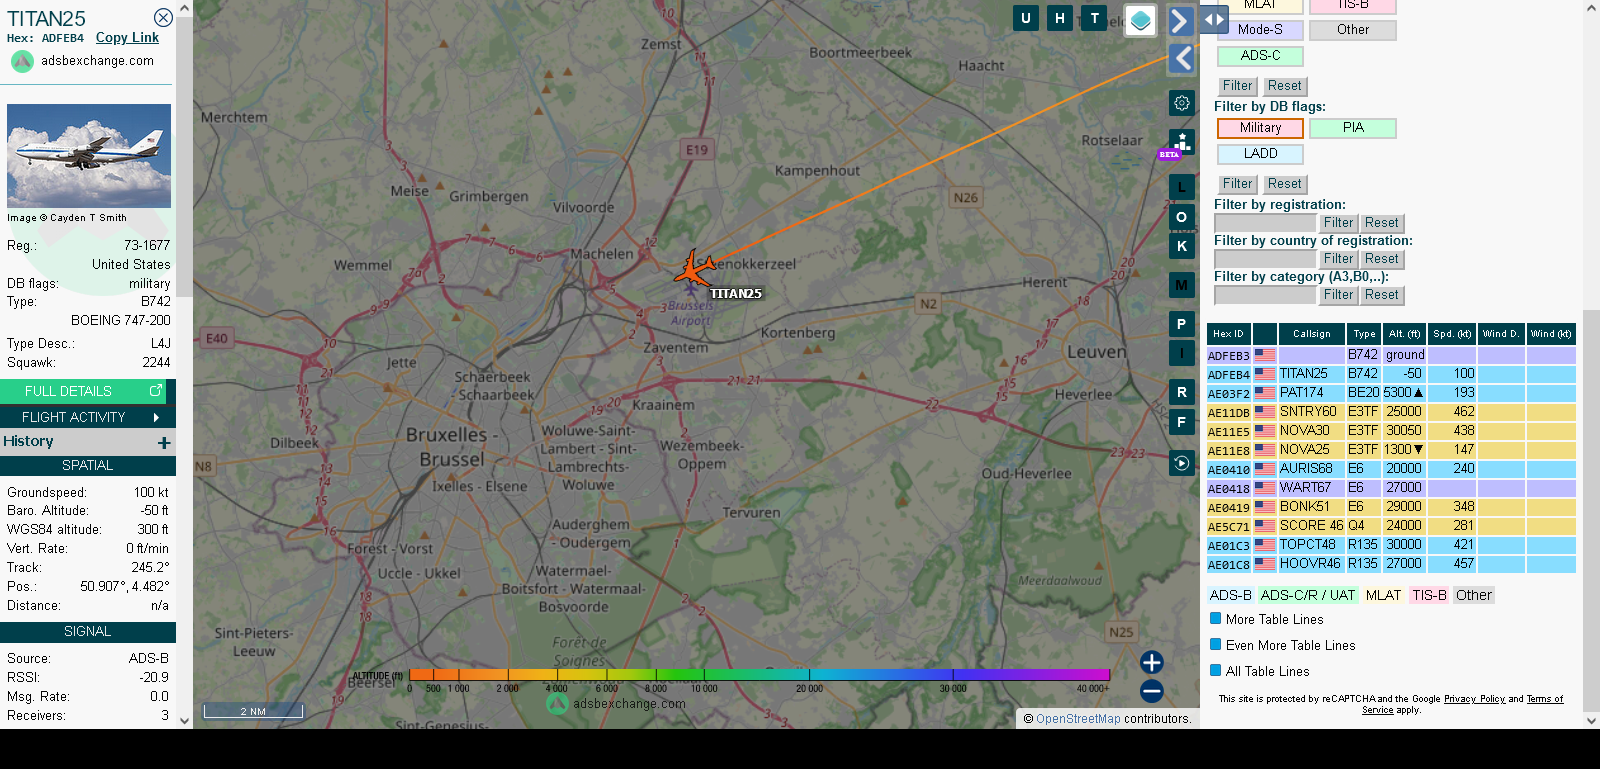Toggle the MLAT source filter
Screen dimensions: 1600x769
point(1260,5)
